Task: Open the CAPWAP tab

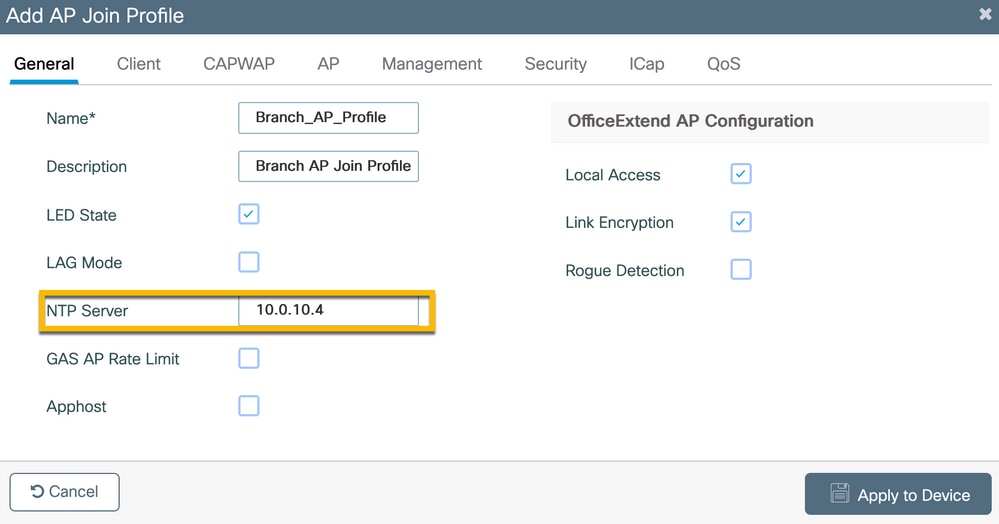Action: point(239,64)
